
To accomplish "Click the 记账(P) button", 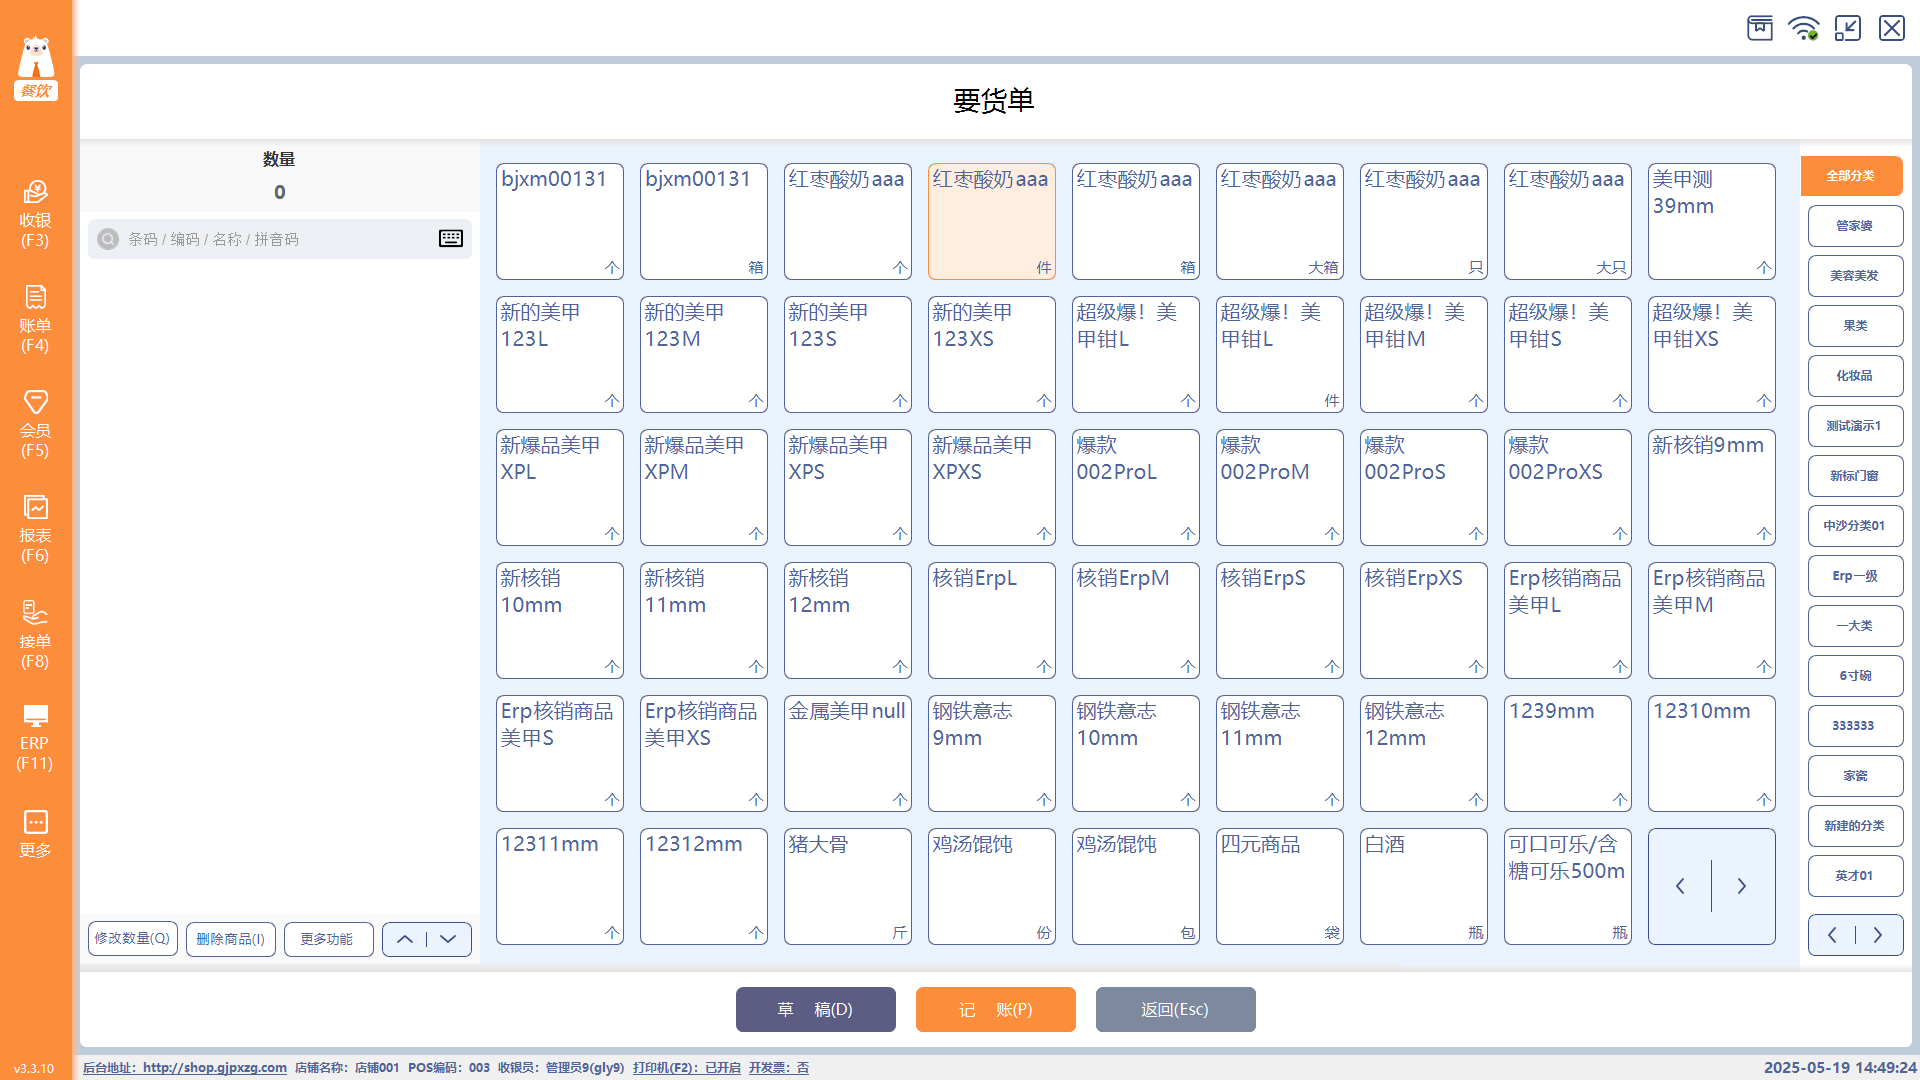I will pos(995,1009).
